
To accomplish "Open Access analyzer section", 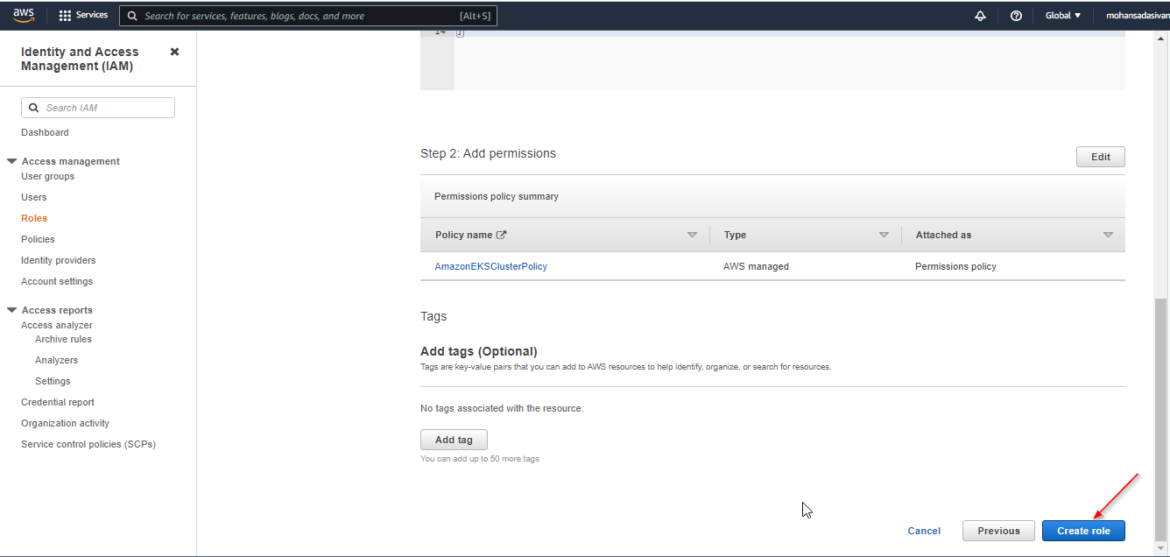I will click(x=57, y=325).
